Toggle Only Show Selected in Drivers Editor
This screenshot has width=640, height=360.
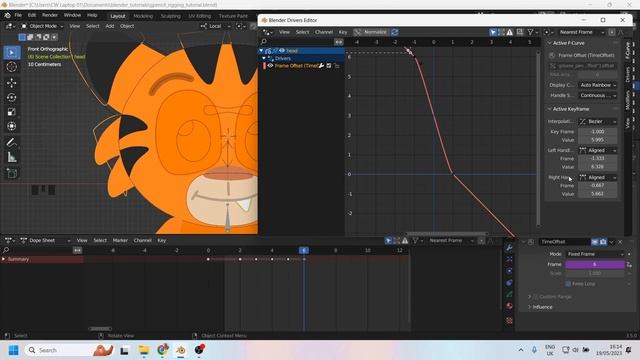pos(493,32)
